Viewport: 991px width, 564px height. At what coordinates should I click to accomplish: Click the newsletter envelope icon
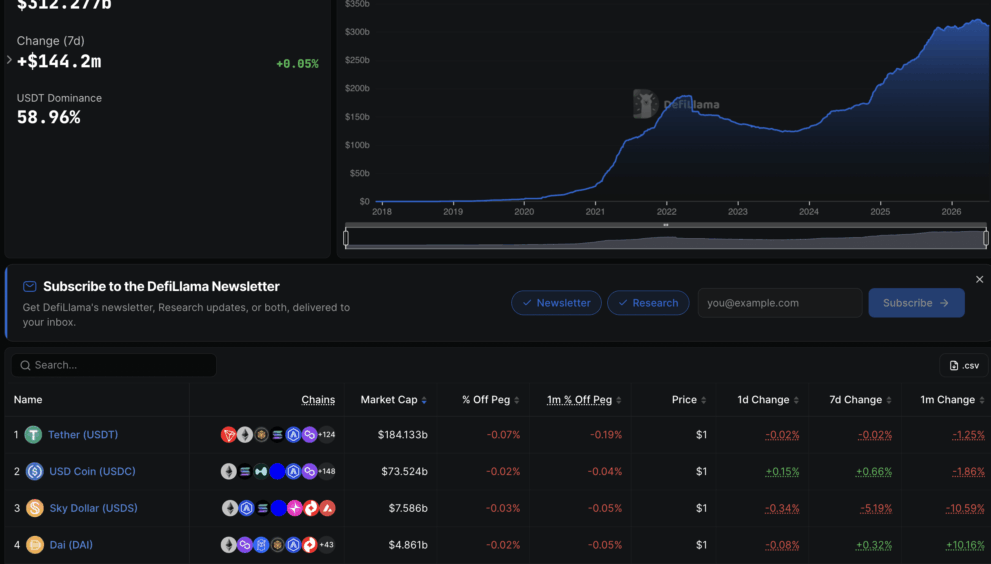(x=30, y=286)
